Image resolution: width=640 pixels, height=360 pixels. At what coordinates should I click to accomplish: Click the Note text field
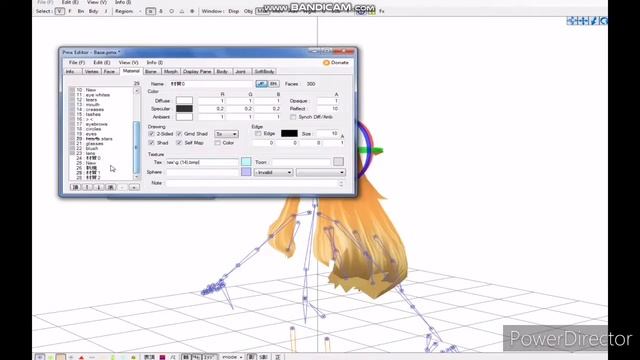coord(252,183)
